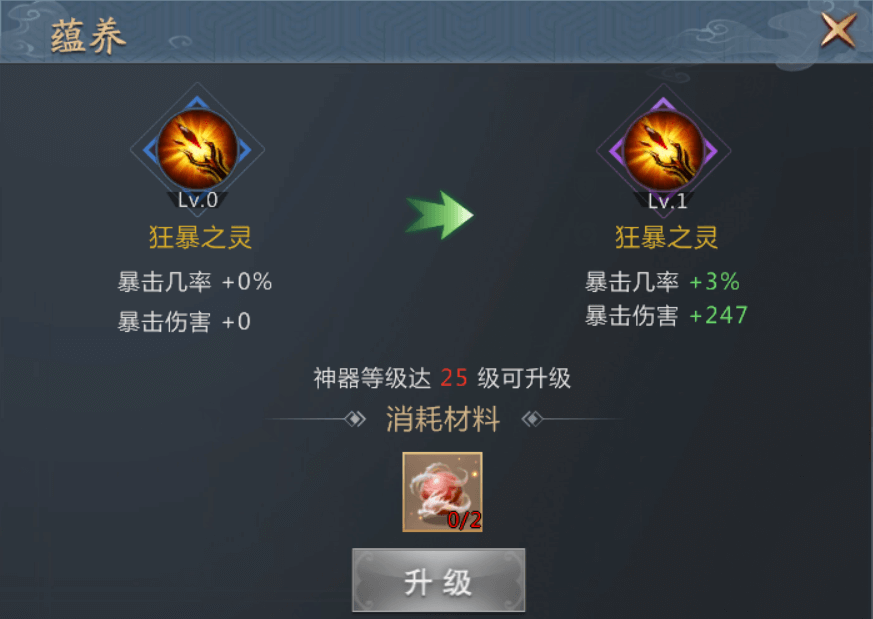This screenshot has height=619, width=873.
Task: Close the 蕴养 panel with the X
Action: click(x=838, y=30)
